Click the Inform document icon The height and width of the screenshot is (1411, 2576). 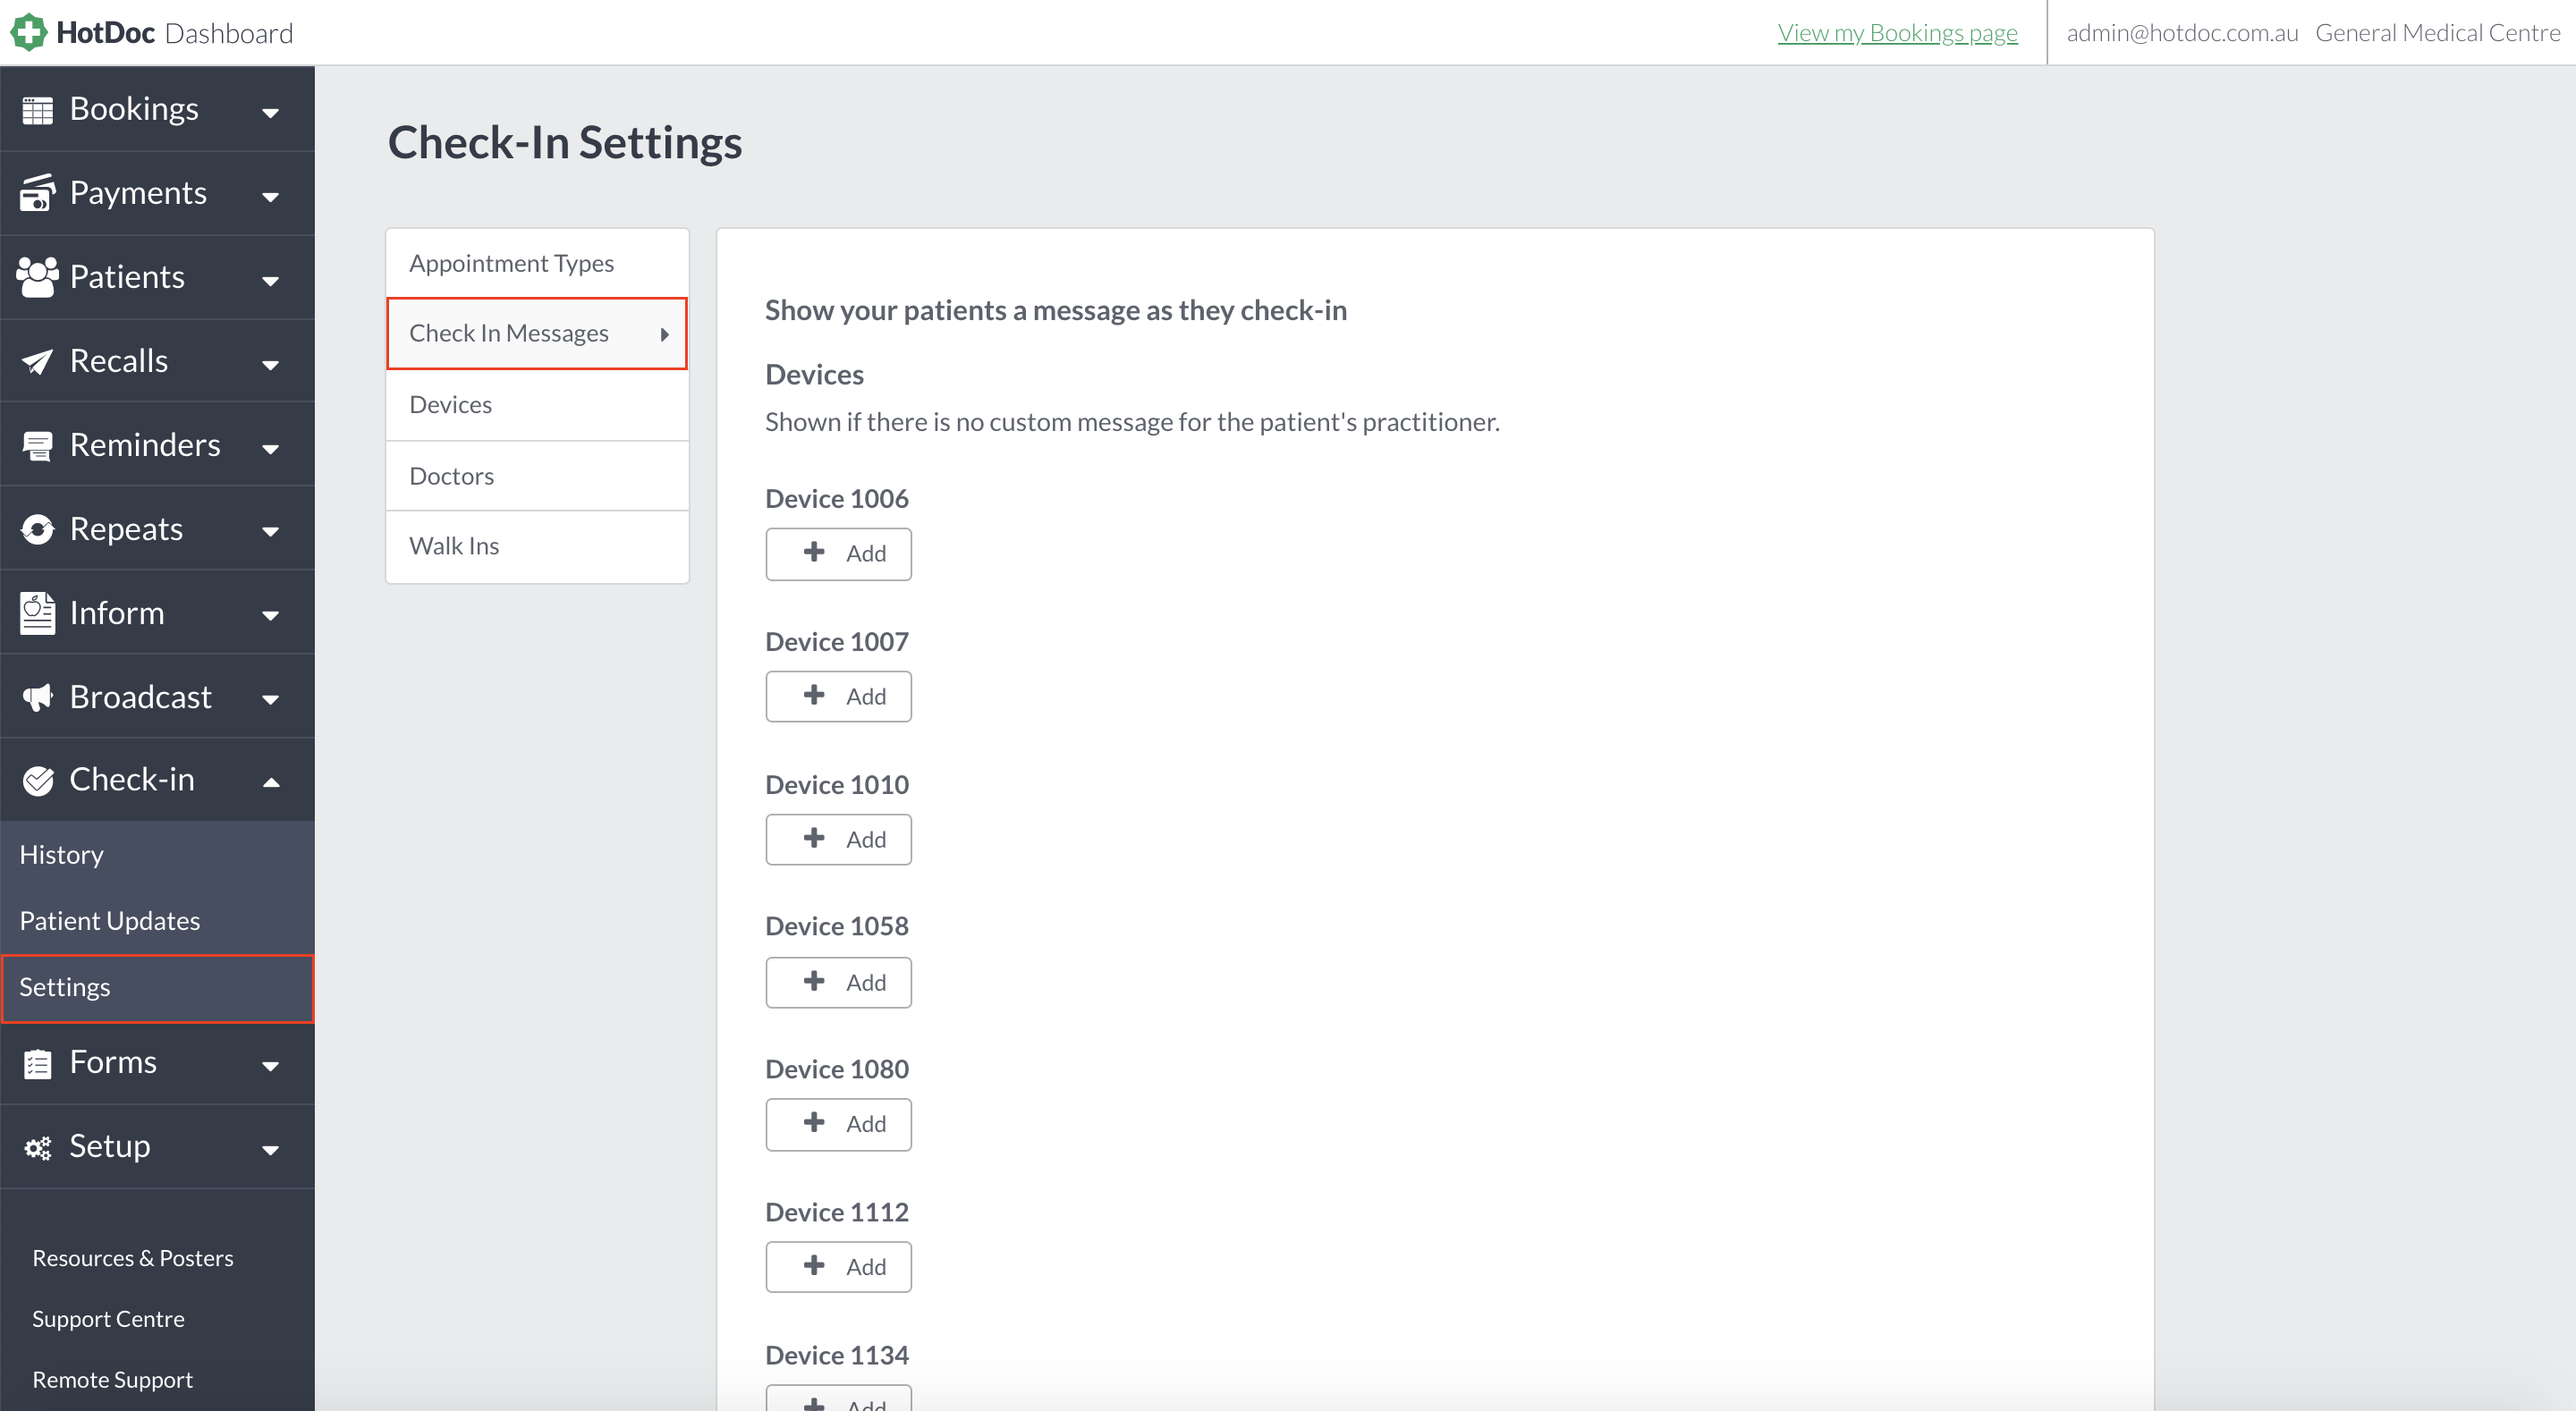[x=37, y=613]
